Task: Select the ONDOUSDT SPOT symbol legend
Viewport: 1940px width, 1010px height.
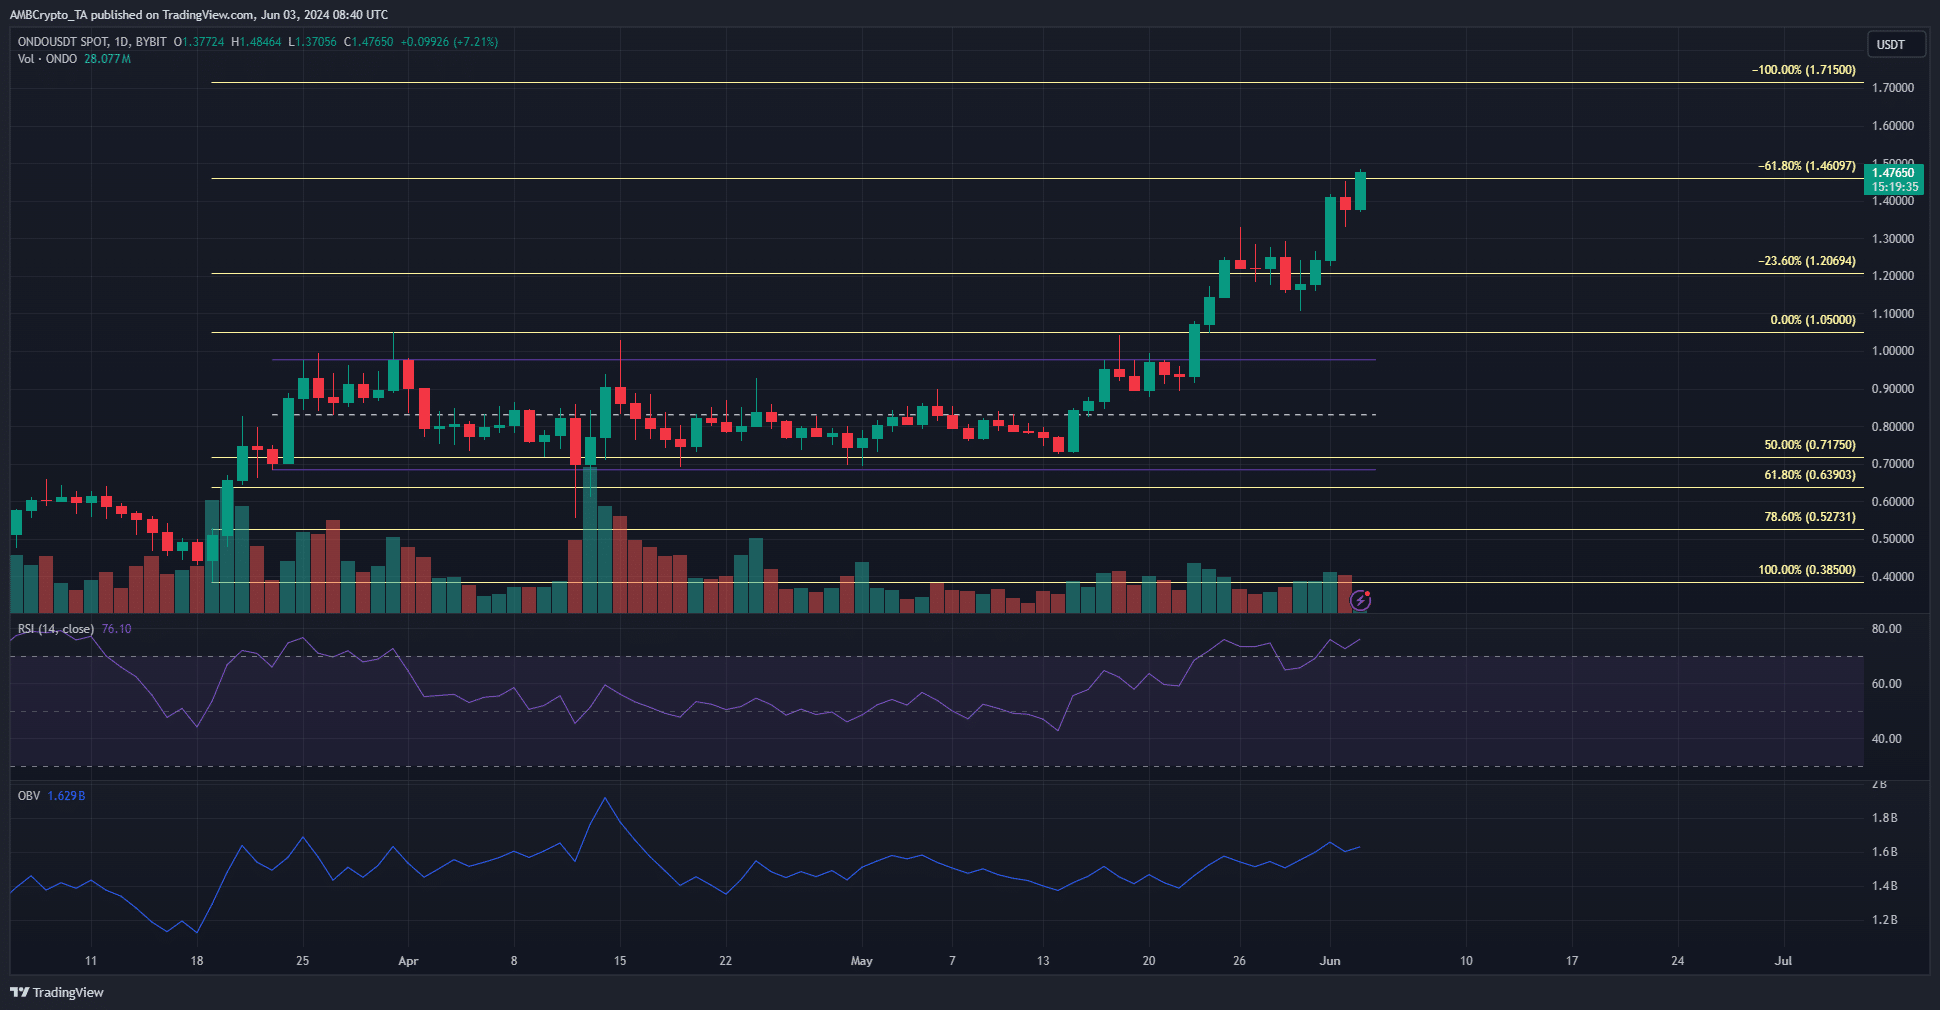Action: click(x=92, y=42)
